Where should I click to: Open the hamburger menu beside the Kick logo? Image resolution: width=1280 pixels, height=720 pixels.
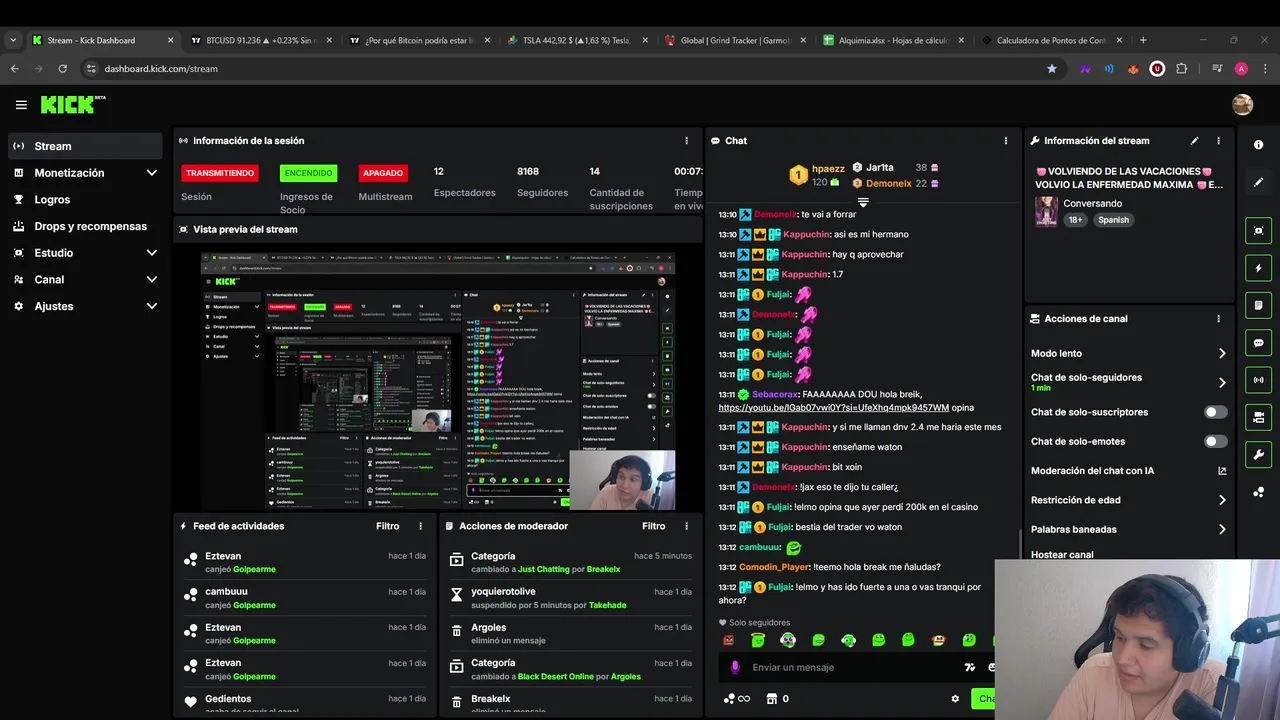(21, 105)
